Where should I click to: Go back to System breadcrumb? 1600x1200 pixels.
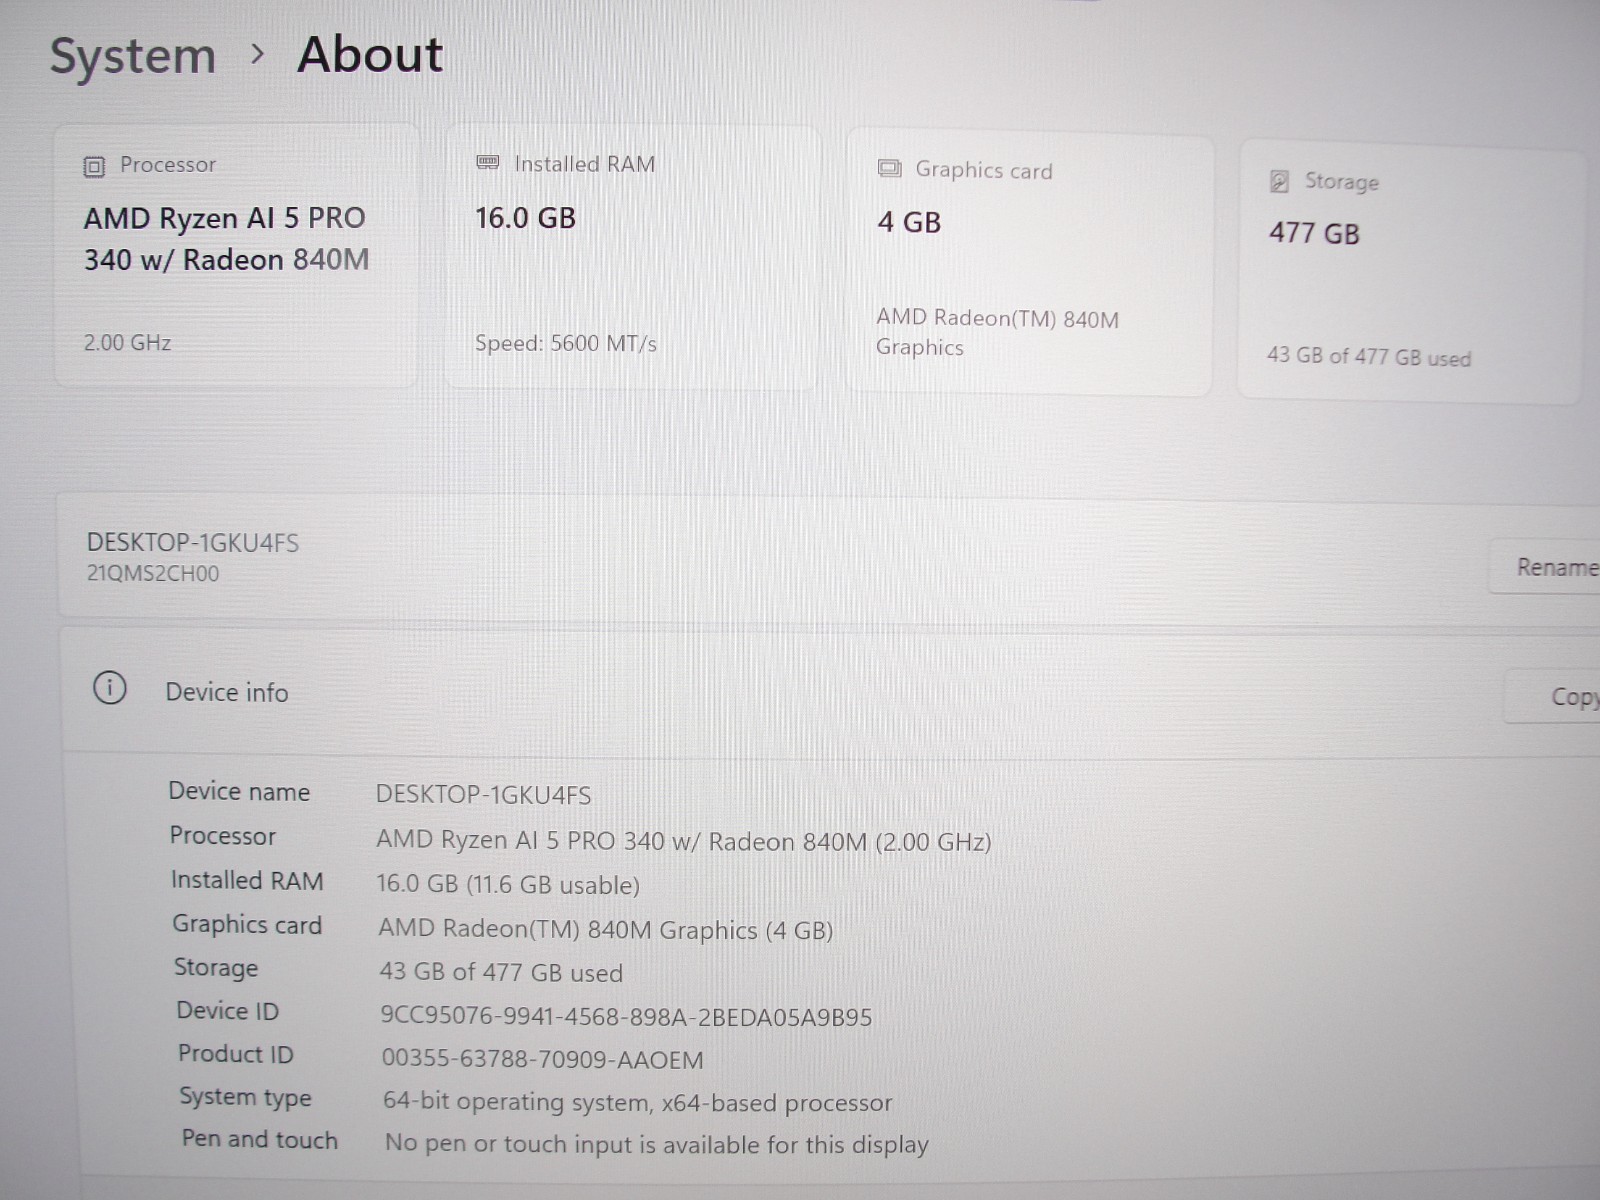[x=133, y=56]
